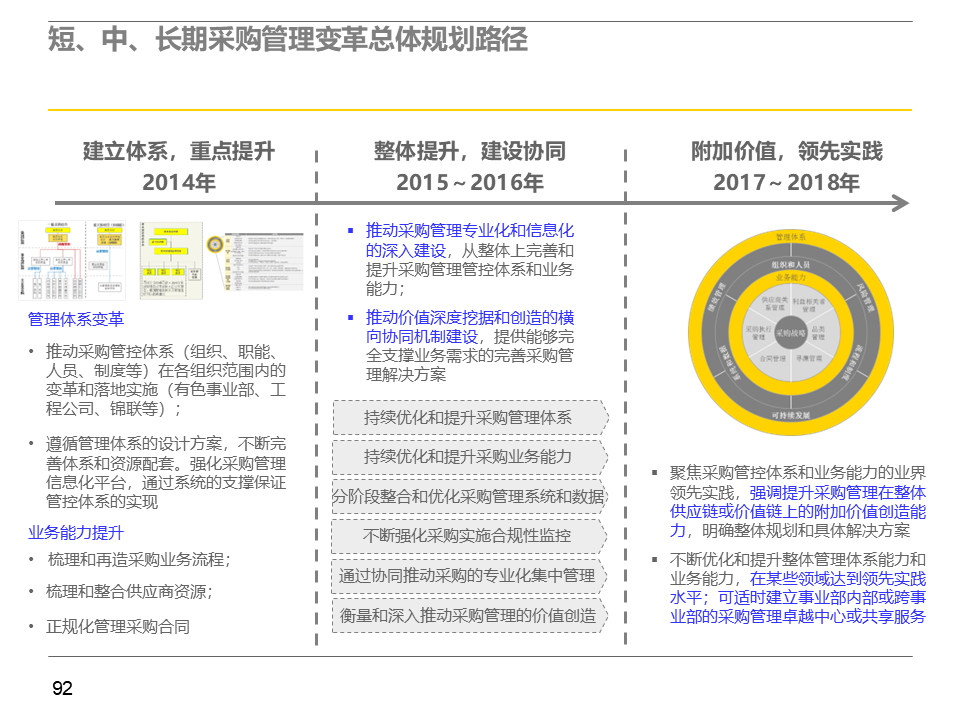Click 组织和人员 segment in the gray ring

790,264
